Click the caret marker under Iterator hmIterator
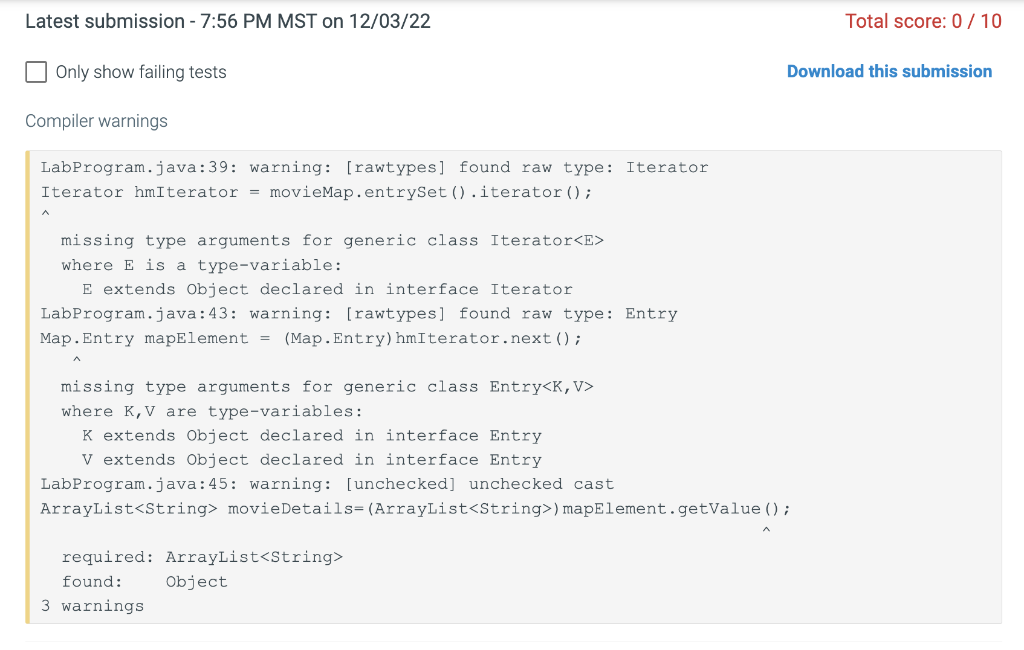This screenshot has width=1024, height=650. (x=45, y=213)
